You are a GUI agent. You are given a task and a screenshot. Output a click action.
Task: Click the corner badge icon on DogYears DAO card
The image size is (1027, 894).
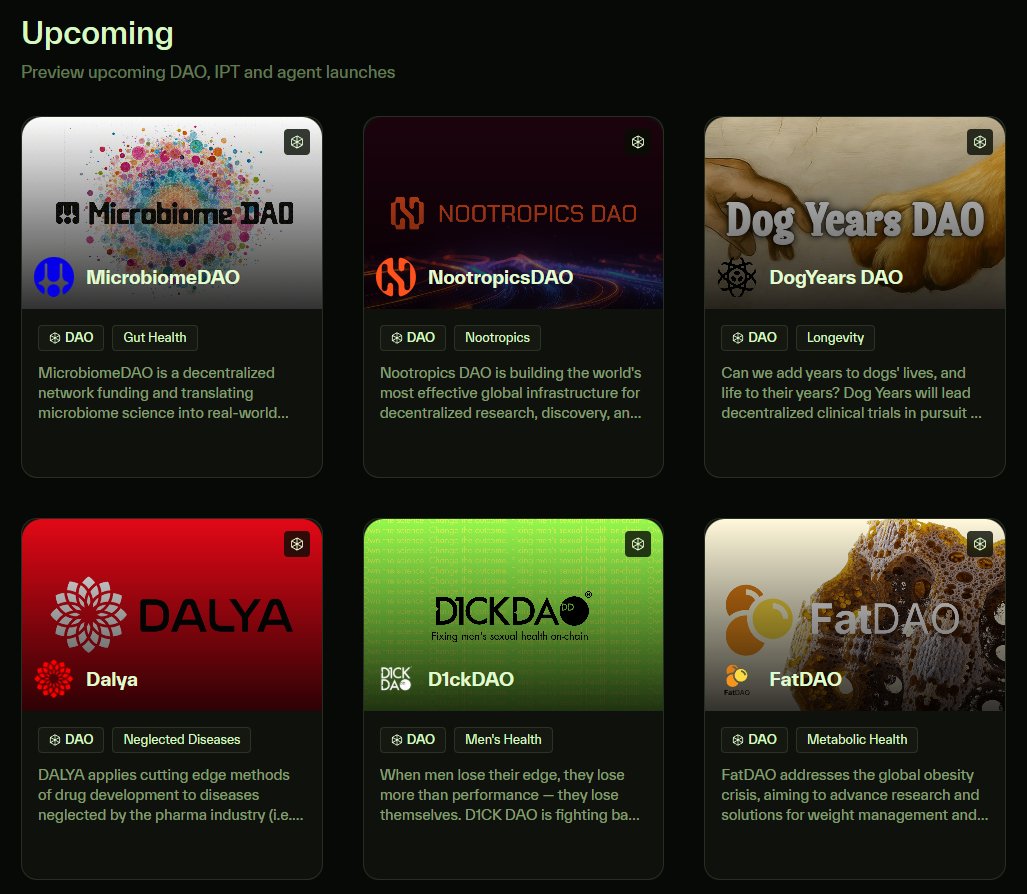980,142
